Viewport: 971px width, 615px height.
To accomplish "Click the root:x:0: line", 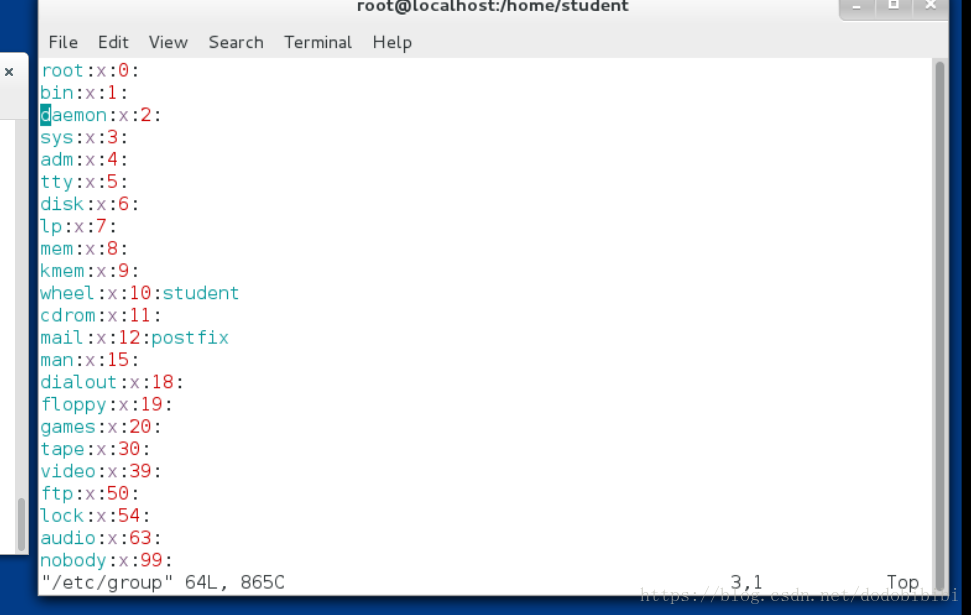I will point(90,71).
